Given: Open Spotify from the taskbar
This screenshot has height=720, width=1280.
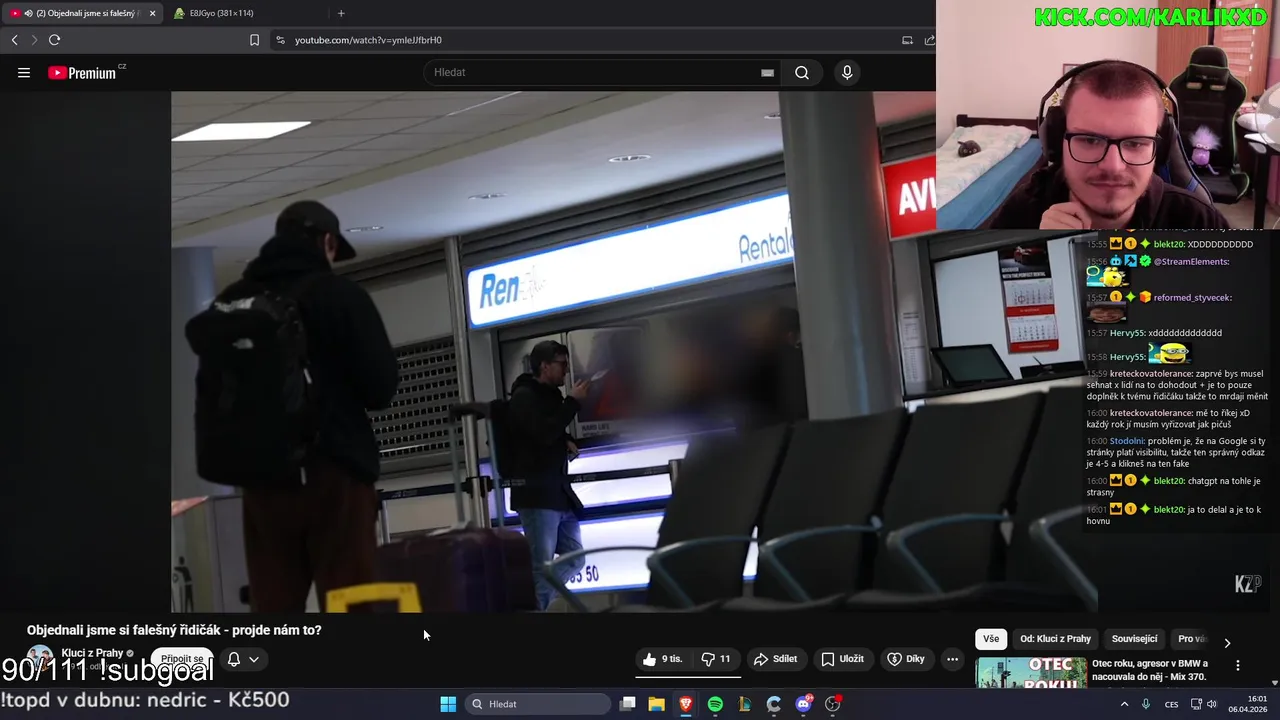Looking at the screenshot, I should pyautogui.click(x=715, y=704).
